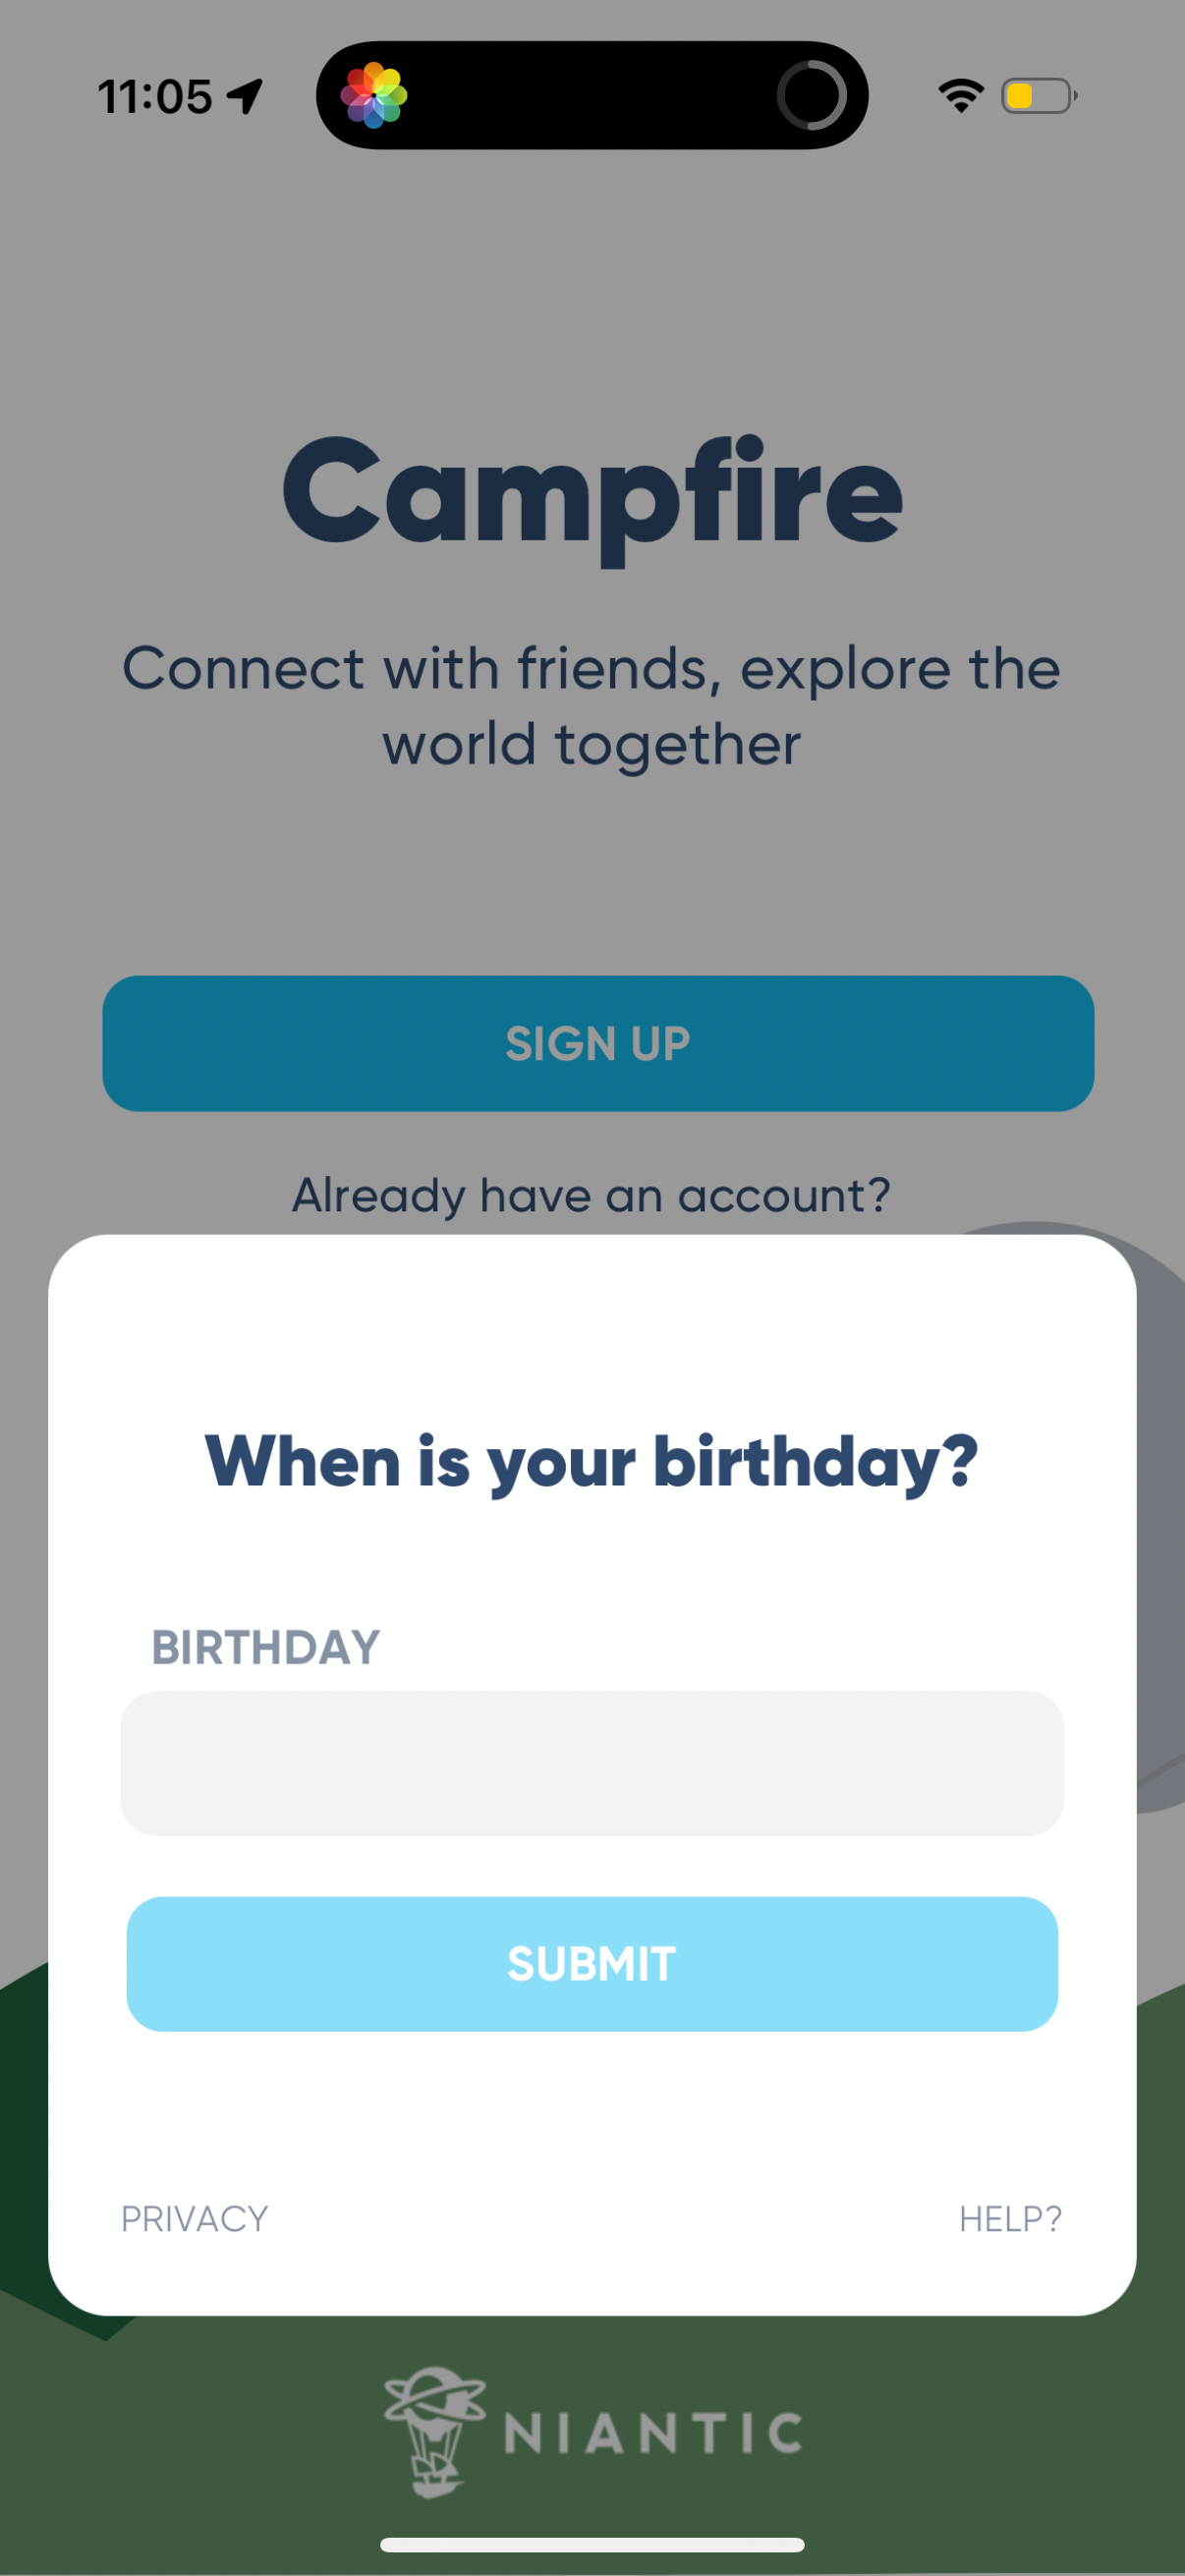The width and height of the screenshot is (1185, 2576).
Task: Tap "Already have an account?" text
Action: coord(591,1195)
